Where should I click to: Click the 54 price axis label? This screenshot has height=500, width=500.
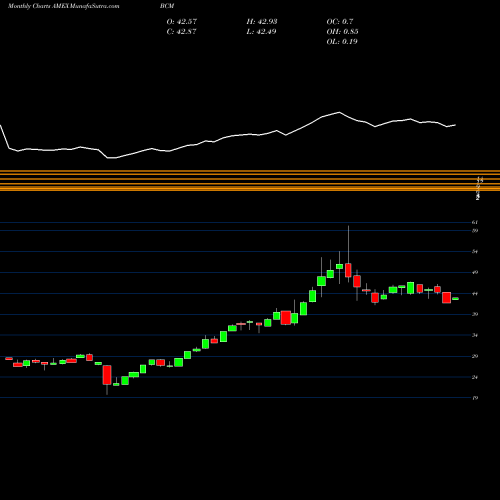tap(475, 252)
